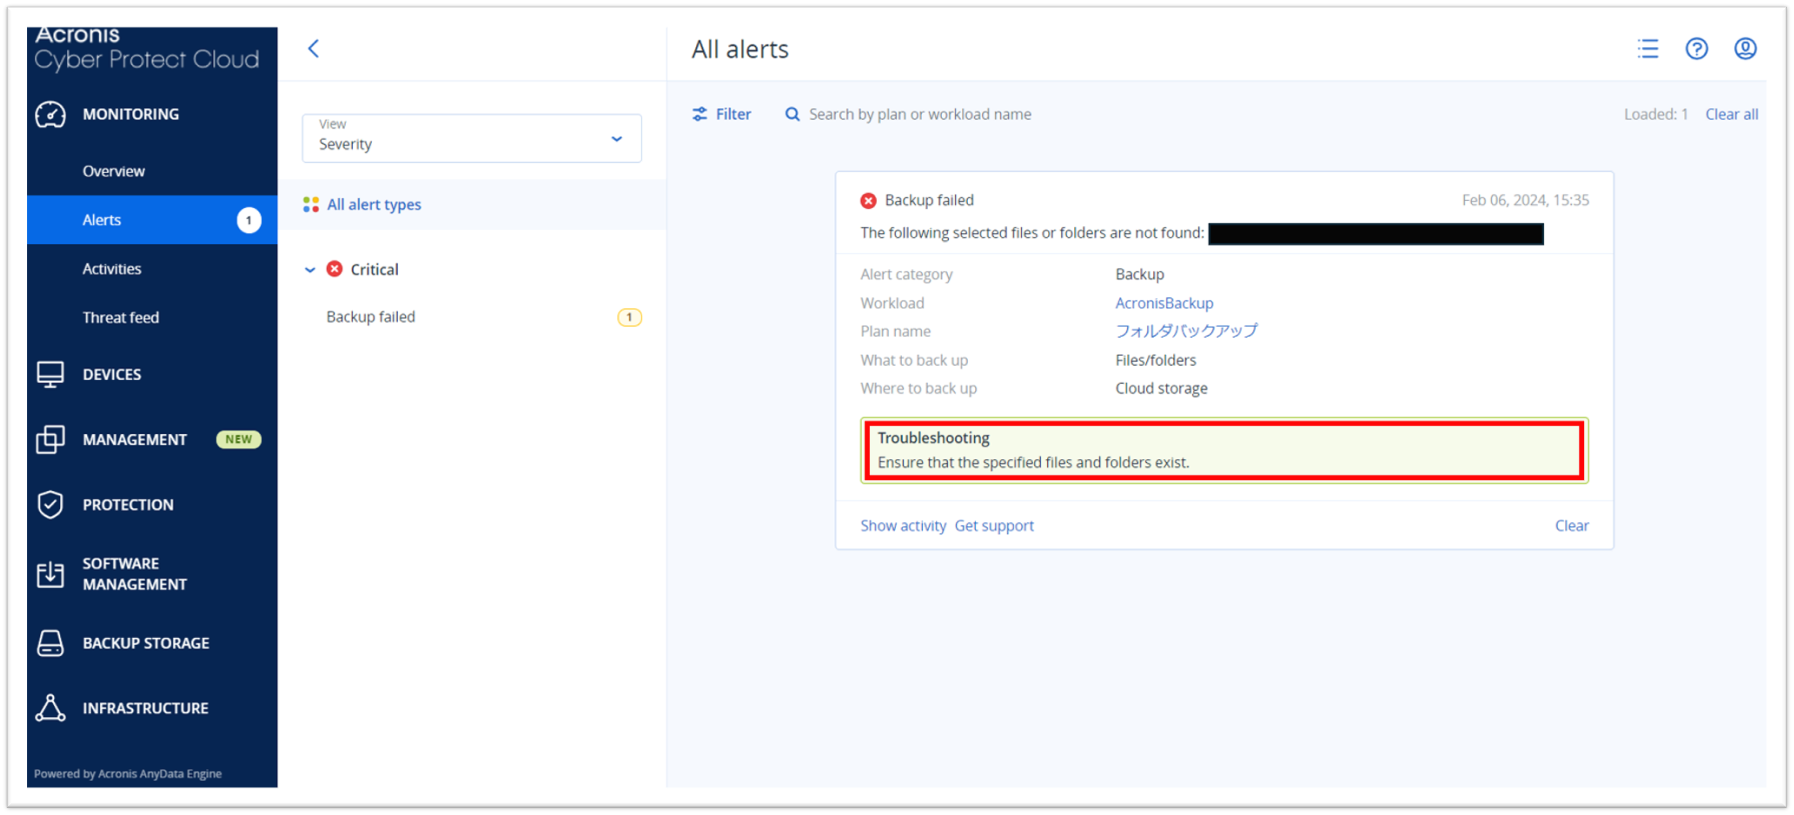Open the user account profile icon
The width and height of the screenshot is (1794, 815).
pyautogui.click(x=1745, y=49)
